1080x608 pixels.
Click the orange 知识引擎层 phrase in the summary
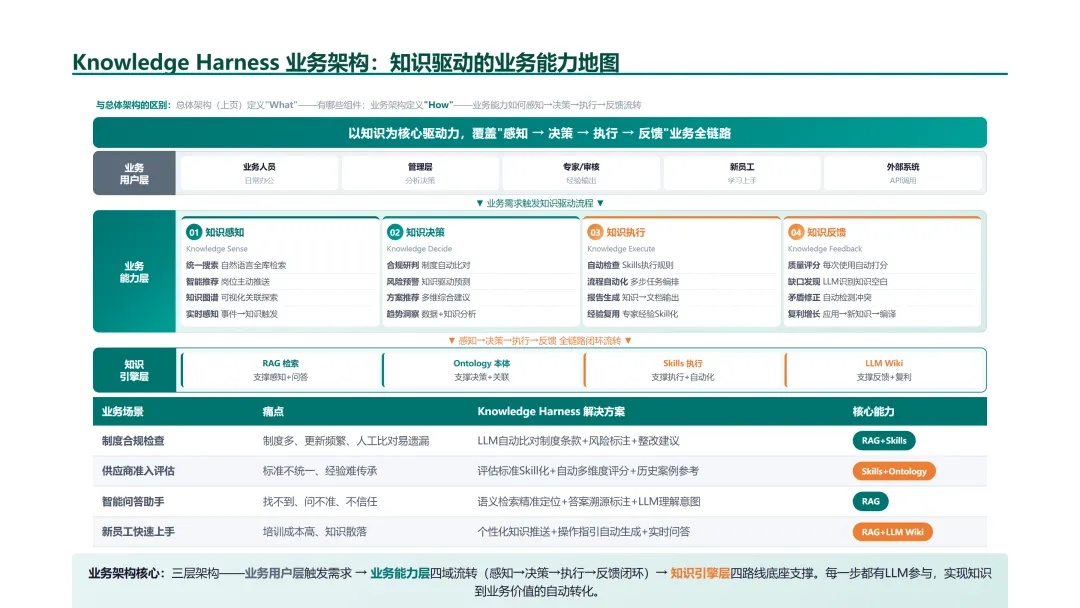click(700, 573)
